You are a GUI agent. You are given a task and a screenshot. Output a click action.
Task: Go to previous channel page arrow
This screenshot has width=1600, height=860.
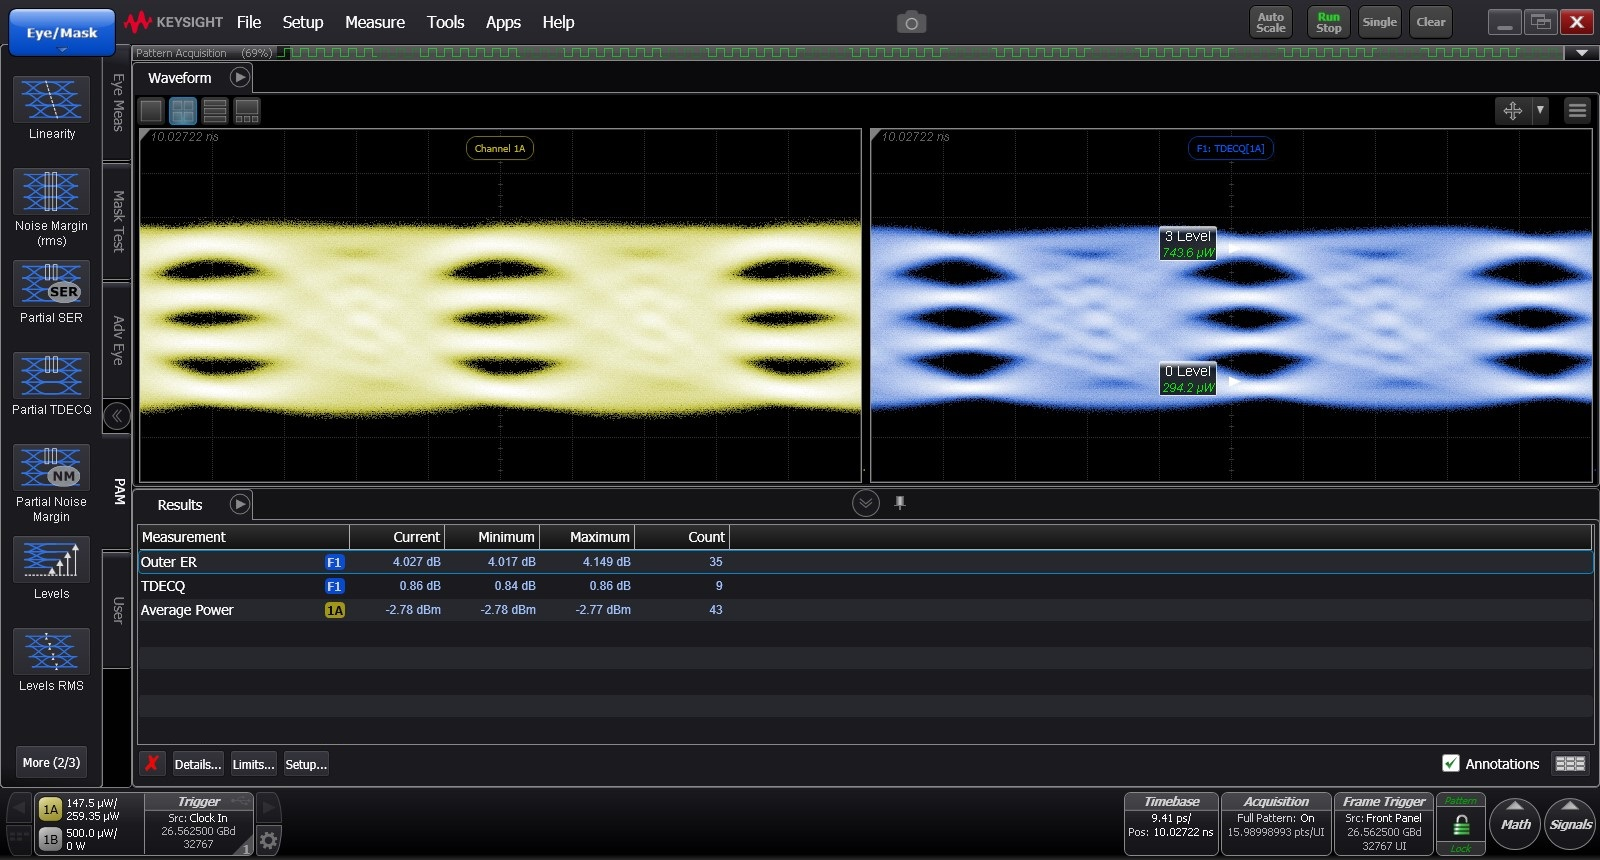pos(19,808)
